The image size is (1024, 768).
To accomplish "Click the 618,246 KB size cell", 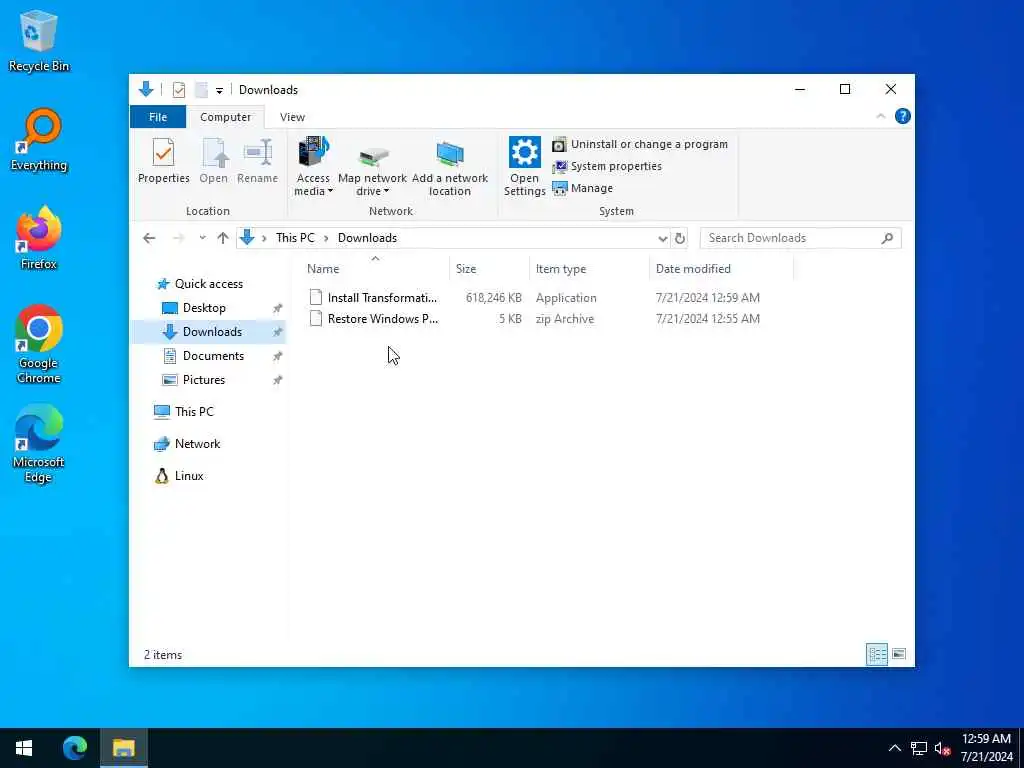I will coord(494,298).
